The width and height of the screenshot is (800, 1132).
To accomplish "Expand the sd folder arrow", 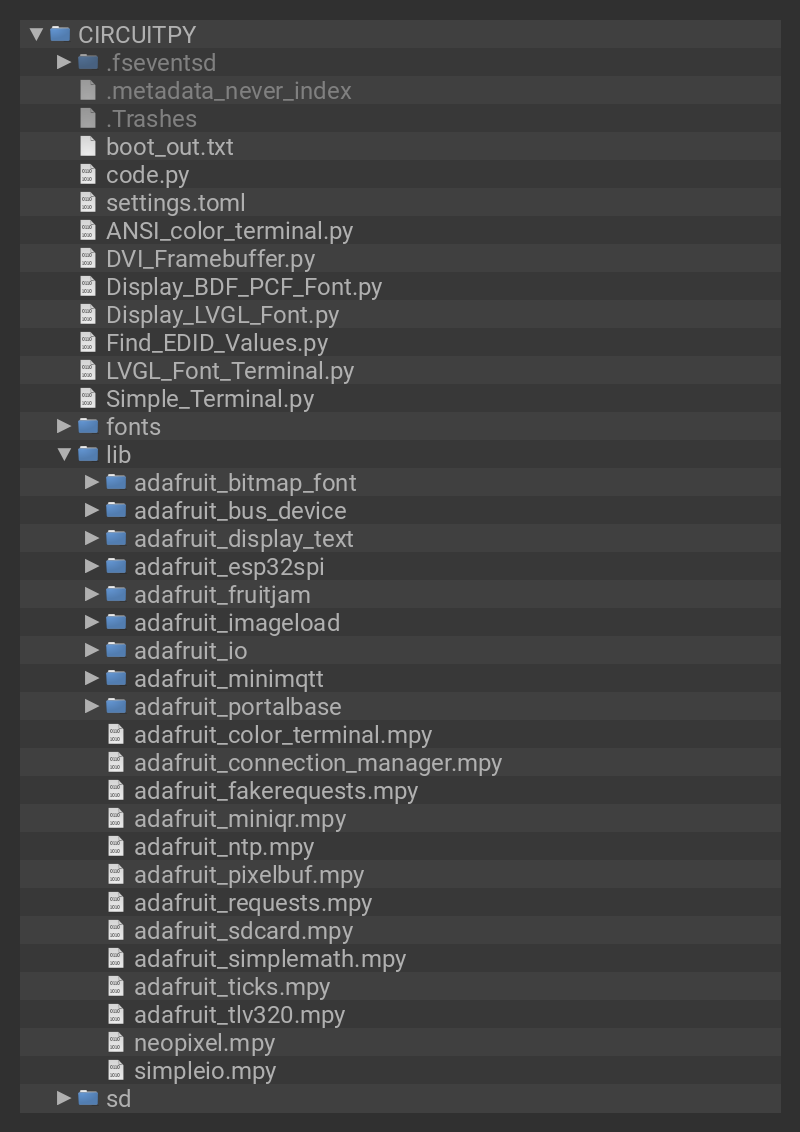I will coord(64,1098).
